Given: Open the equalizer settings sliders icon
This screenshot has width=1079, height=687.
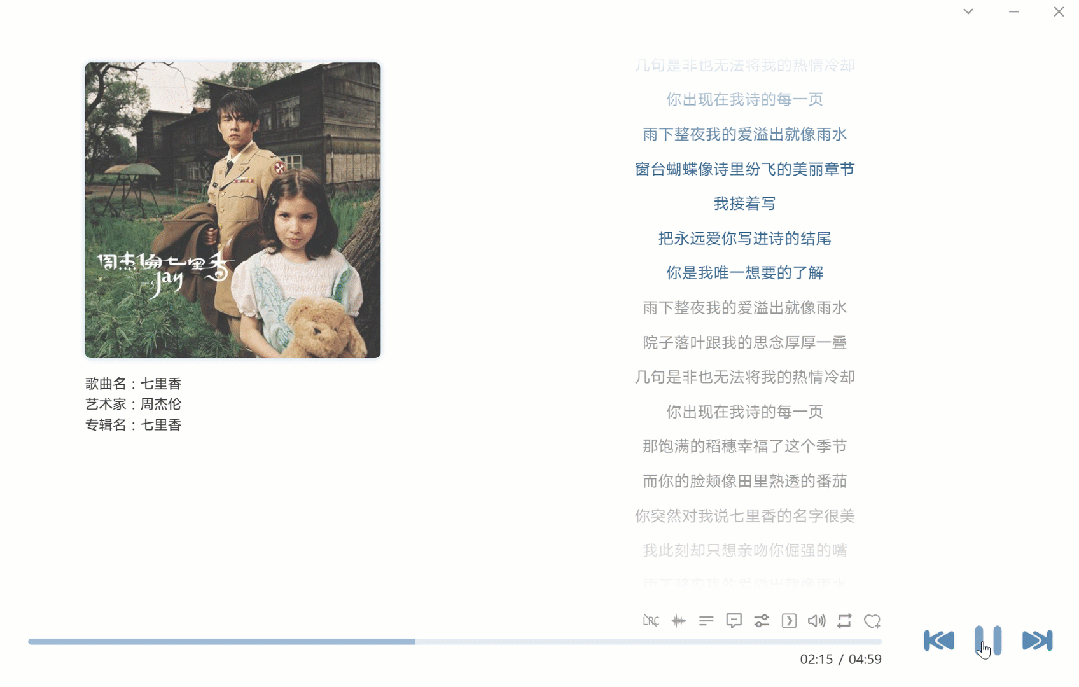Looking at the screenshot, I should [x=762, y=621].
